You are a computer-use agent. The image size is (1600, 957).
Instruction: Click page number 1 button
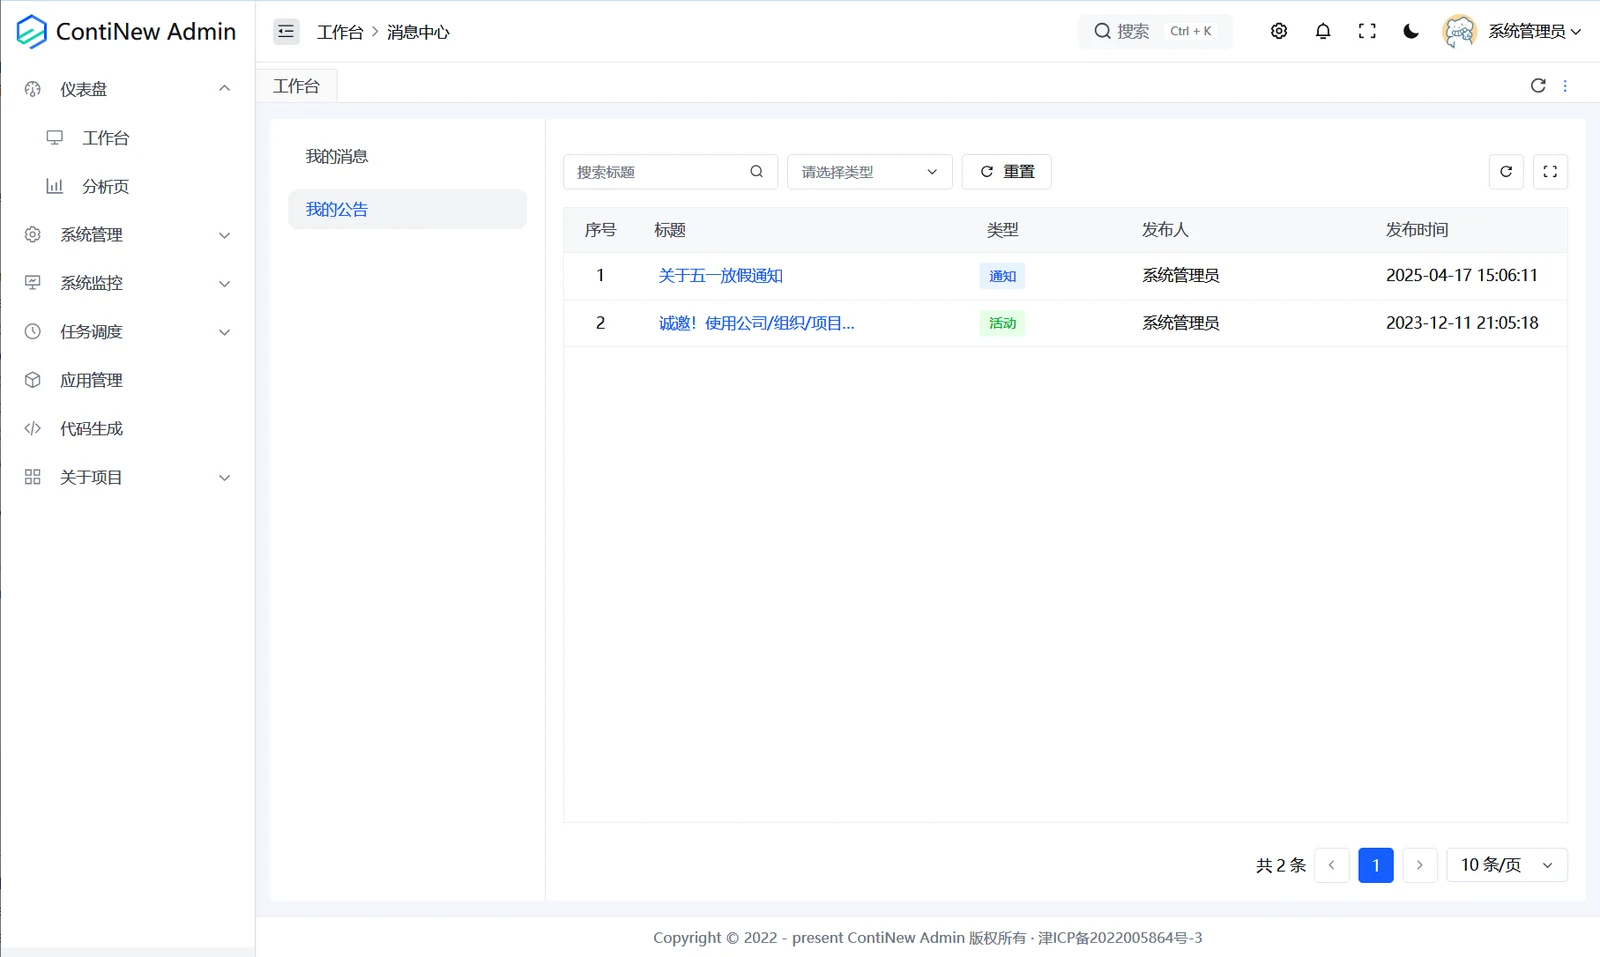1375,865
